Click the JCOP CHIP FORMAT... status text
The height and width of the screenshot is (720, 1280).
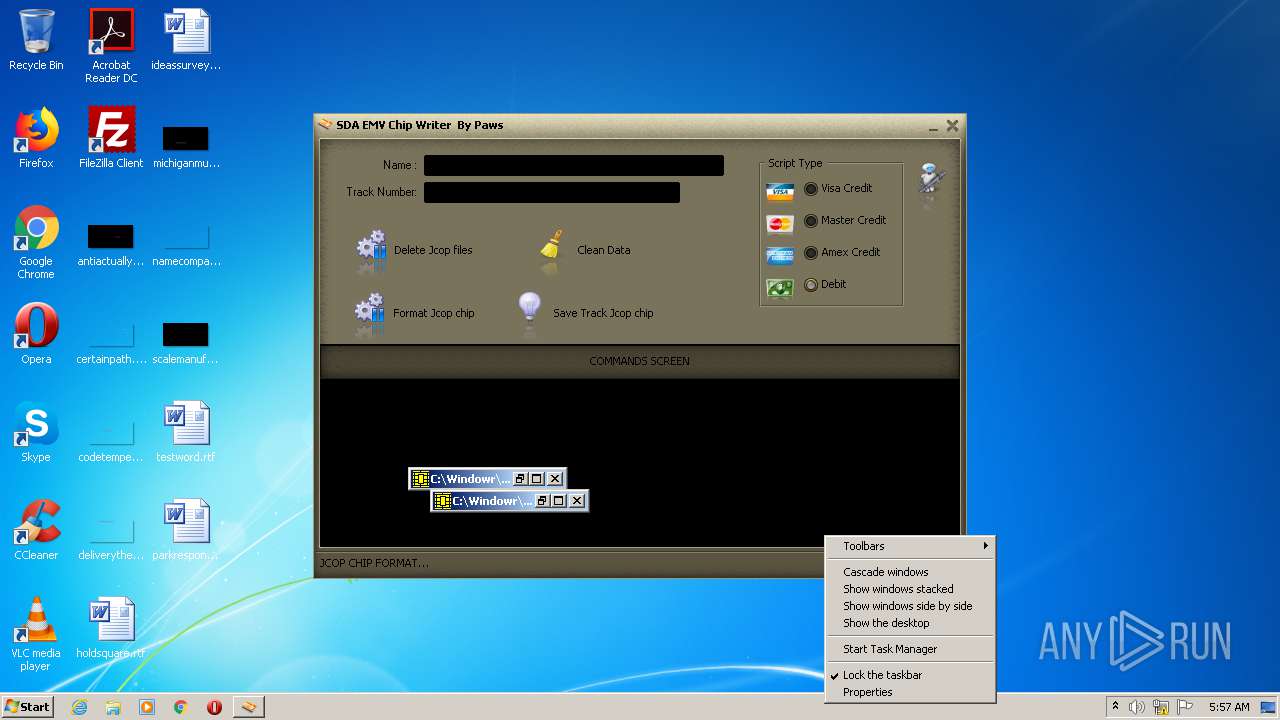(374, 563)
